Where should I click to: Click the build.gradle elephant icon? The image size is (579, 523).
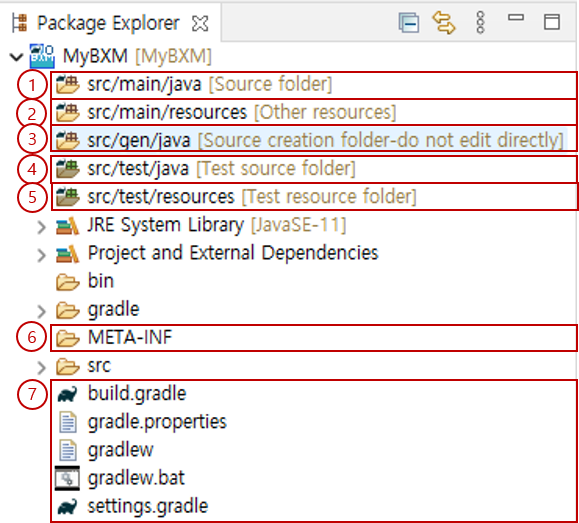click(68, 394)
